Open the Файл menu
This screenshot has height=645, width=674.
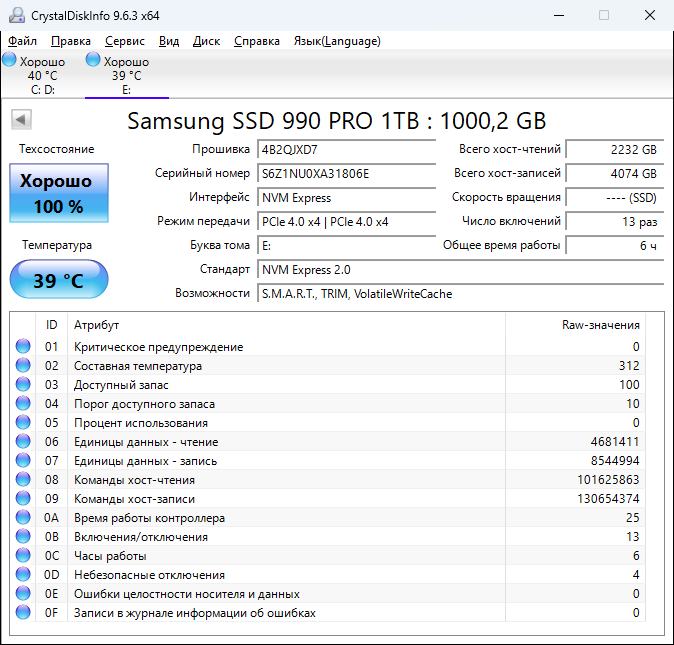tap(22, 41)
